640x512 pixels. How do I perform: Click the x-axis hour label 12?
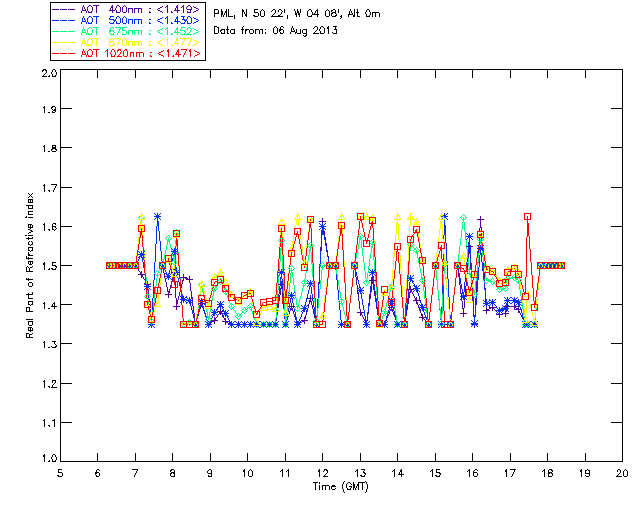pyautogui.click(x=322, y=473)
